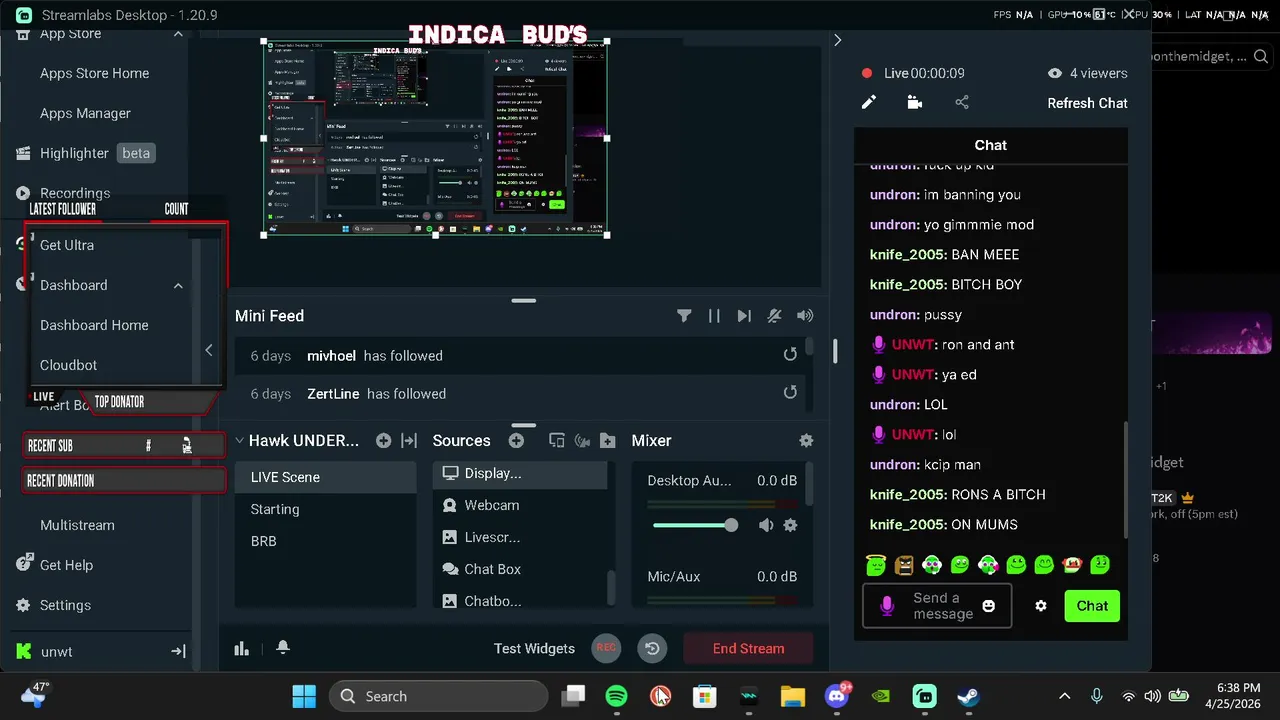The height and width of the screenshot is (720, 1280).
Task: Toggle the replay buffer button
Action: pyautogui.click(x=652, y=648)
